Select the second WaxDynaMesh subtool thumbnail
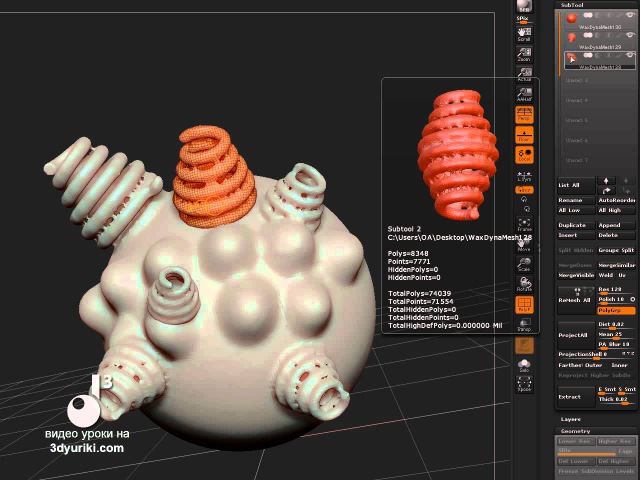 point(571,37)
